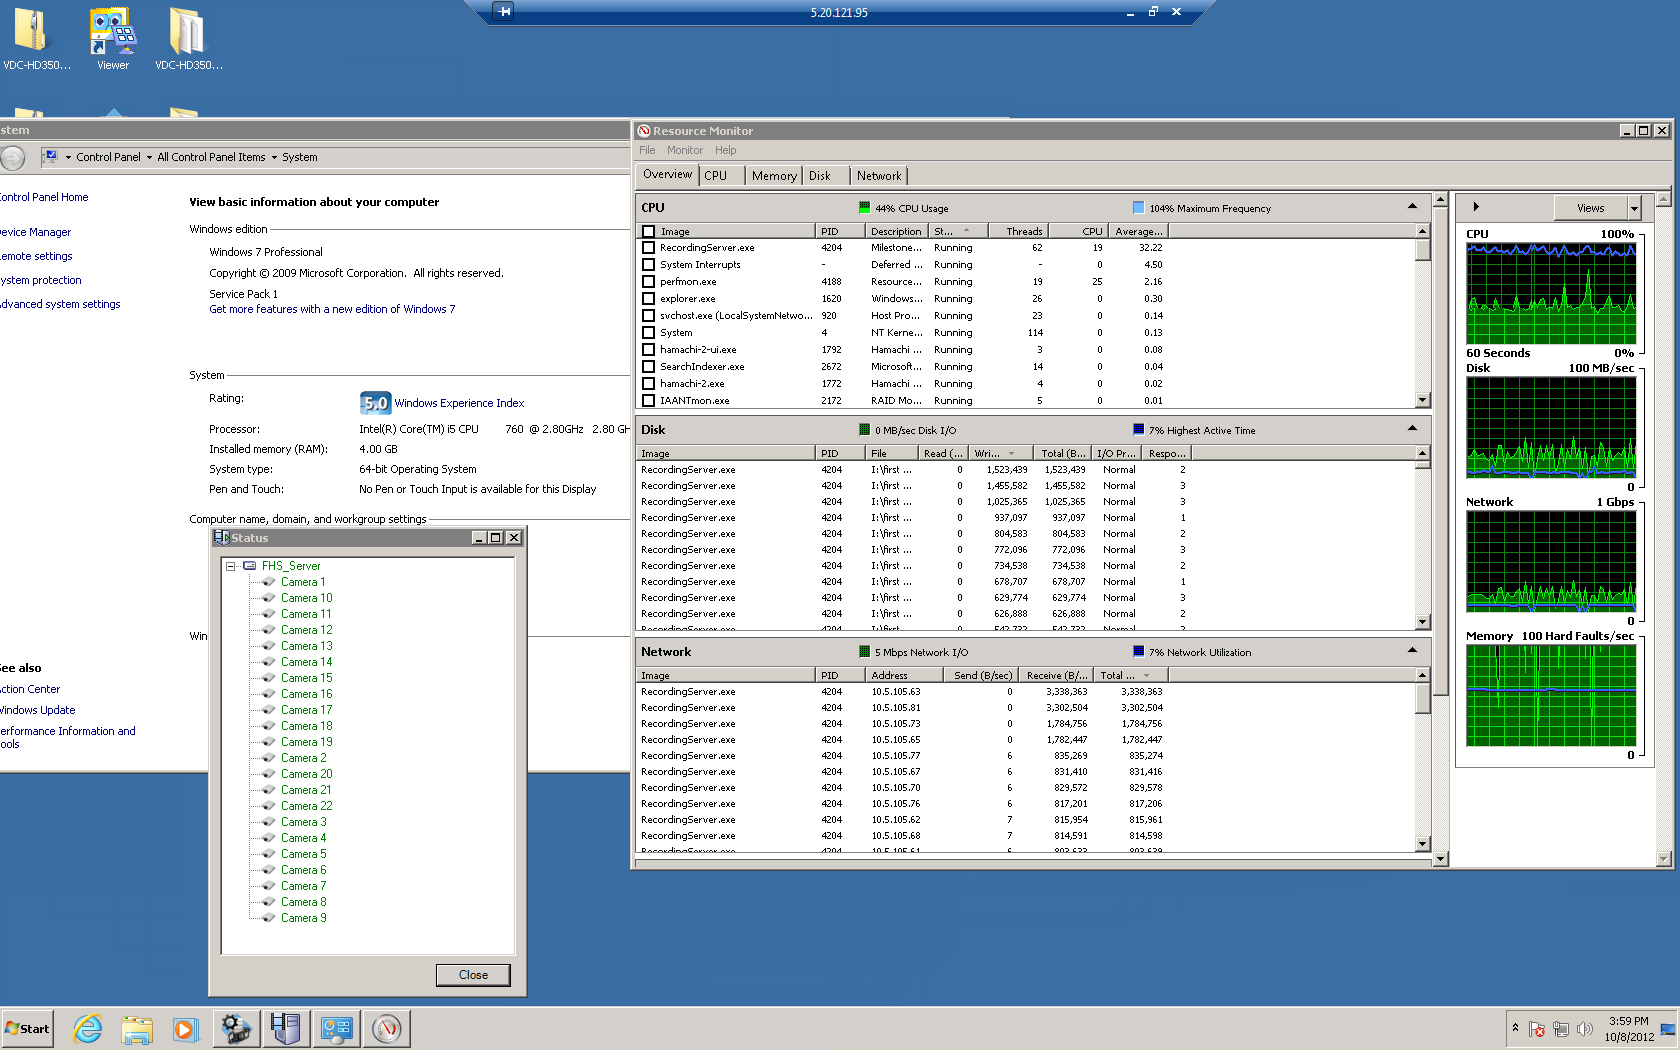1680x1050 pixels.
Task: Open the Views dropdown arrow
Action: pyautogui.click(x=1634, y=208)
